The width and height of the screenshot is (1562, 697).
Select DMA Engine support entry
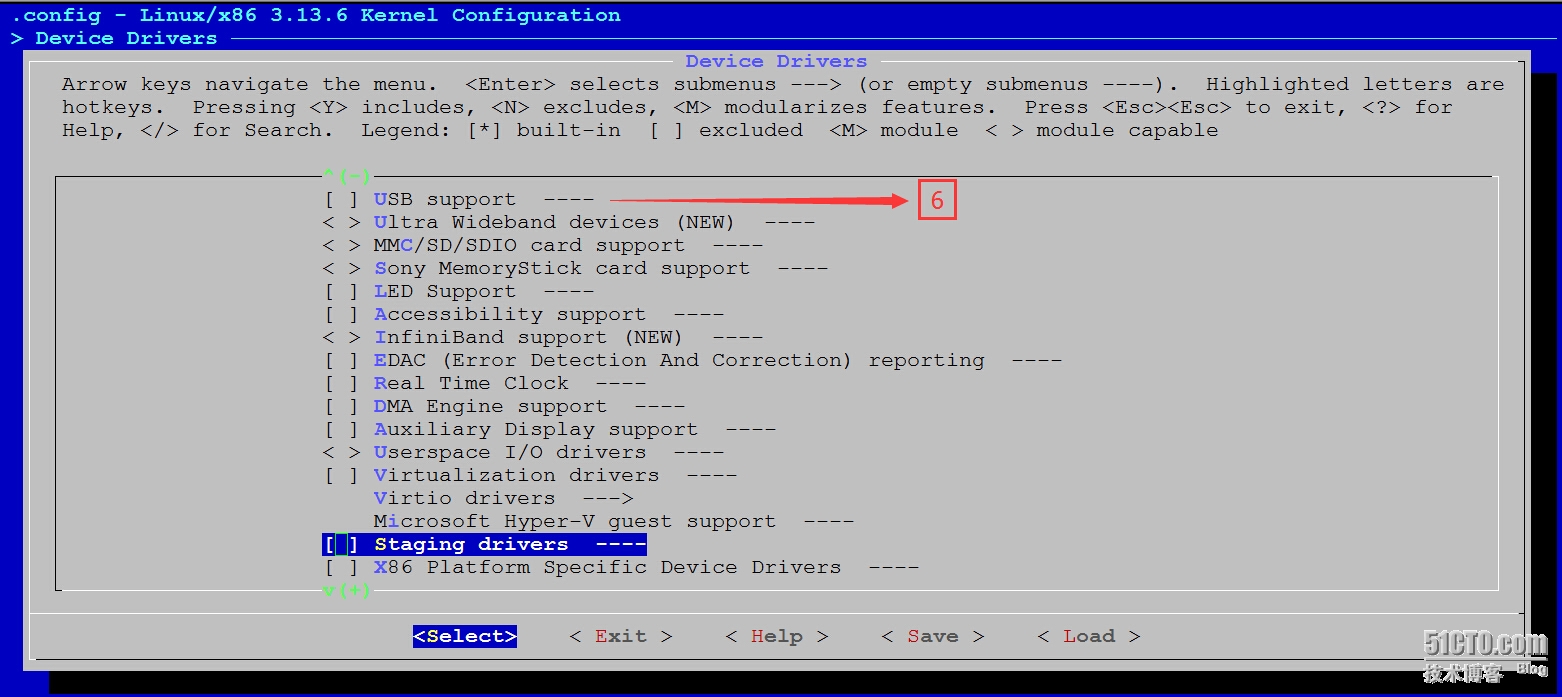point(529,406)
